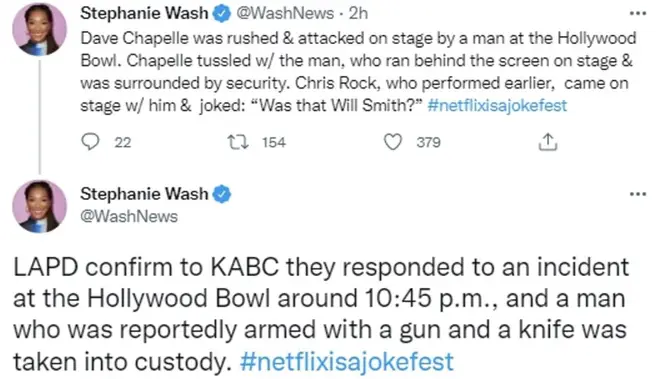The height and width of the screenshot is (379, 660).
Task: View the 379 likes count
Action: pyautogui.click(x=428, y=142)
